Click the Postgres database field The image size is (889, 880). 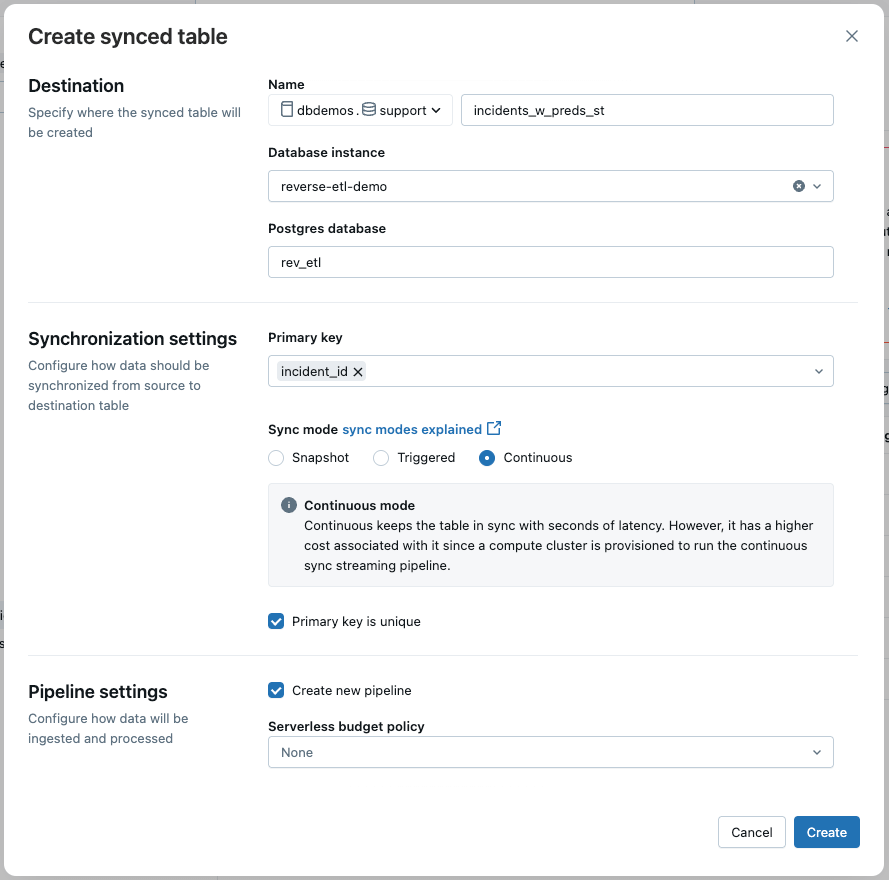(x=550, y=262)
